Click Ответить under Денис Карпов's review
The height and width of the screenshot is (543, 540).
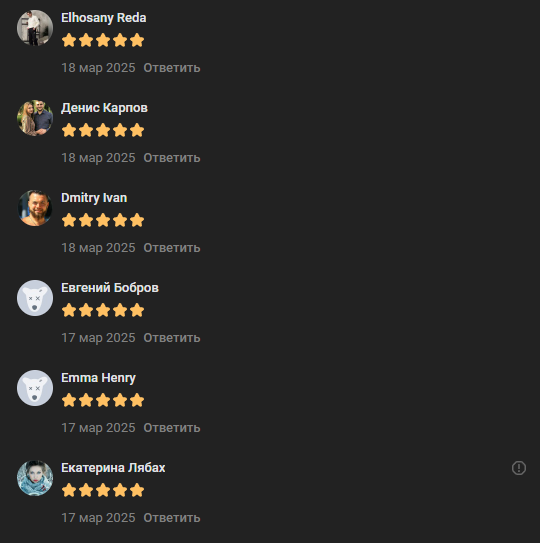[172, 158]
